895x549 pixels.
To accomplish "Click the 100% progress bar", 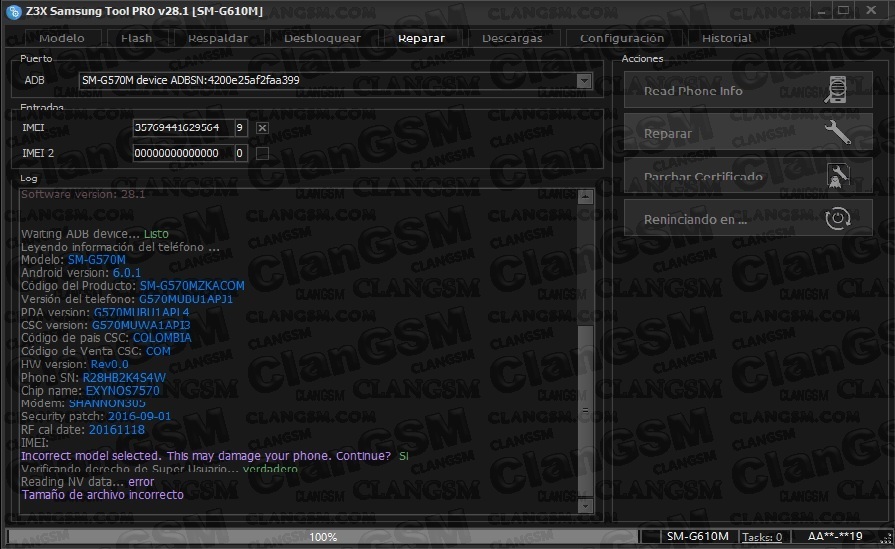I will pos(322,537).
